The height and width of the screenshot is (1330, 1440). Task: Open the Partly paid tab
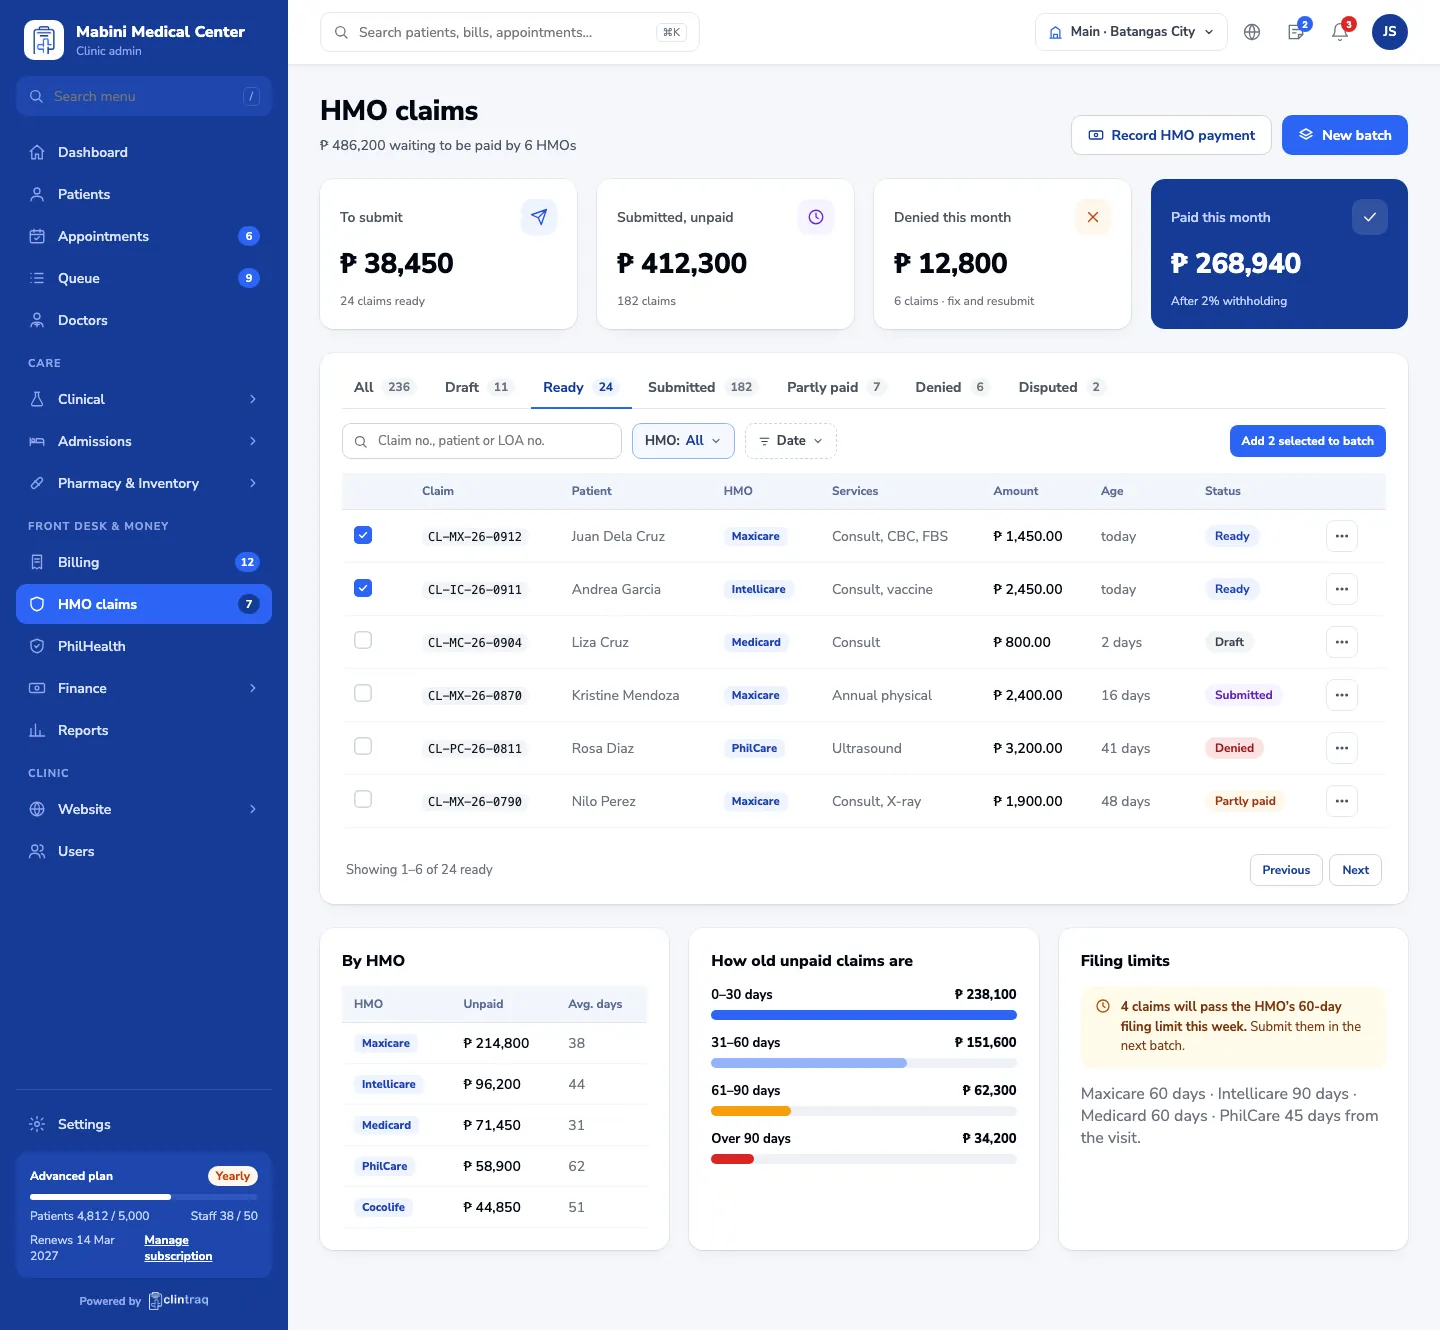coord(836,387)
